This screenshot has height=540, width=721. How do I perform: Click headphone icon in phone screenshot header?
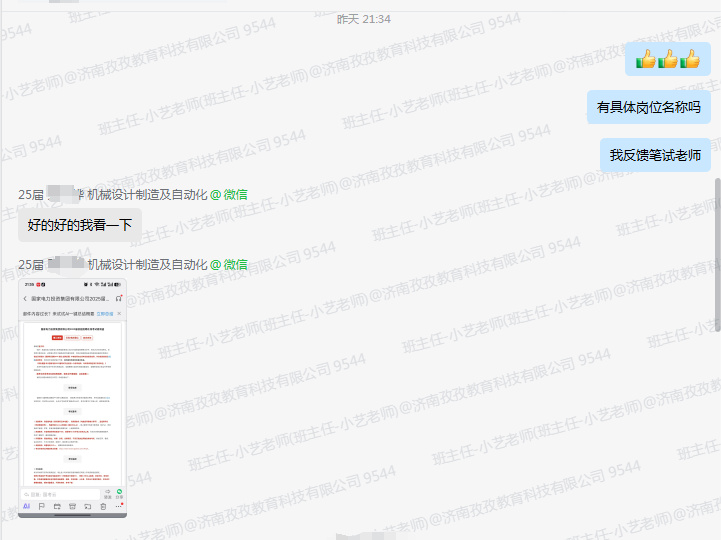coord(119,299)
